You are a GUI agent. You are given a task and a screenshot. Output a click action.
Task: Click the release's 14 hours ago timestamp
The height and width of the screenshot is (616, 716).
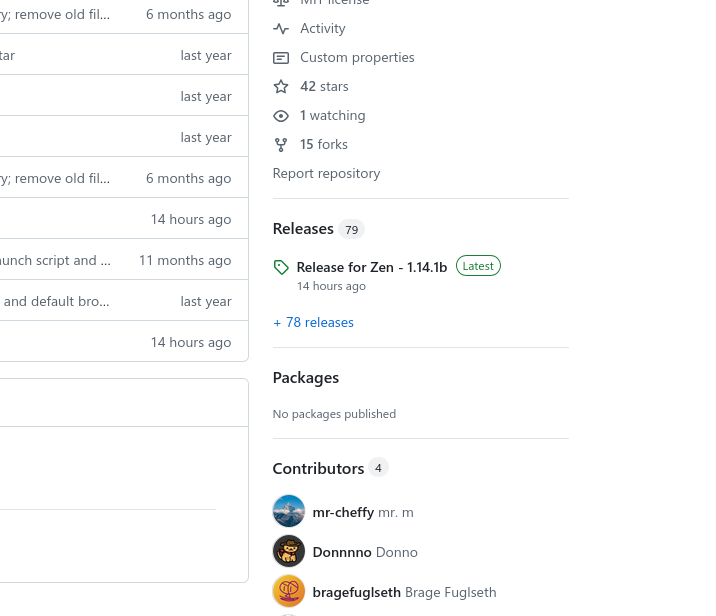tap(332, 286)
